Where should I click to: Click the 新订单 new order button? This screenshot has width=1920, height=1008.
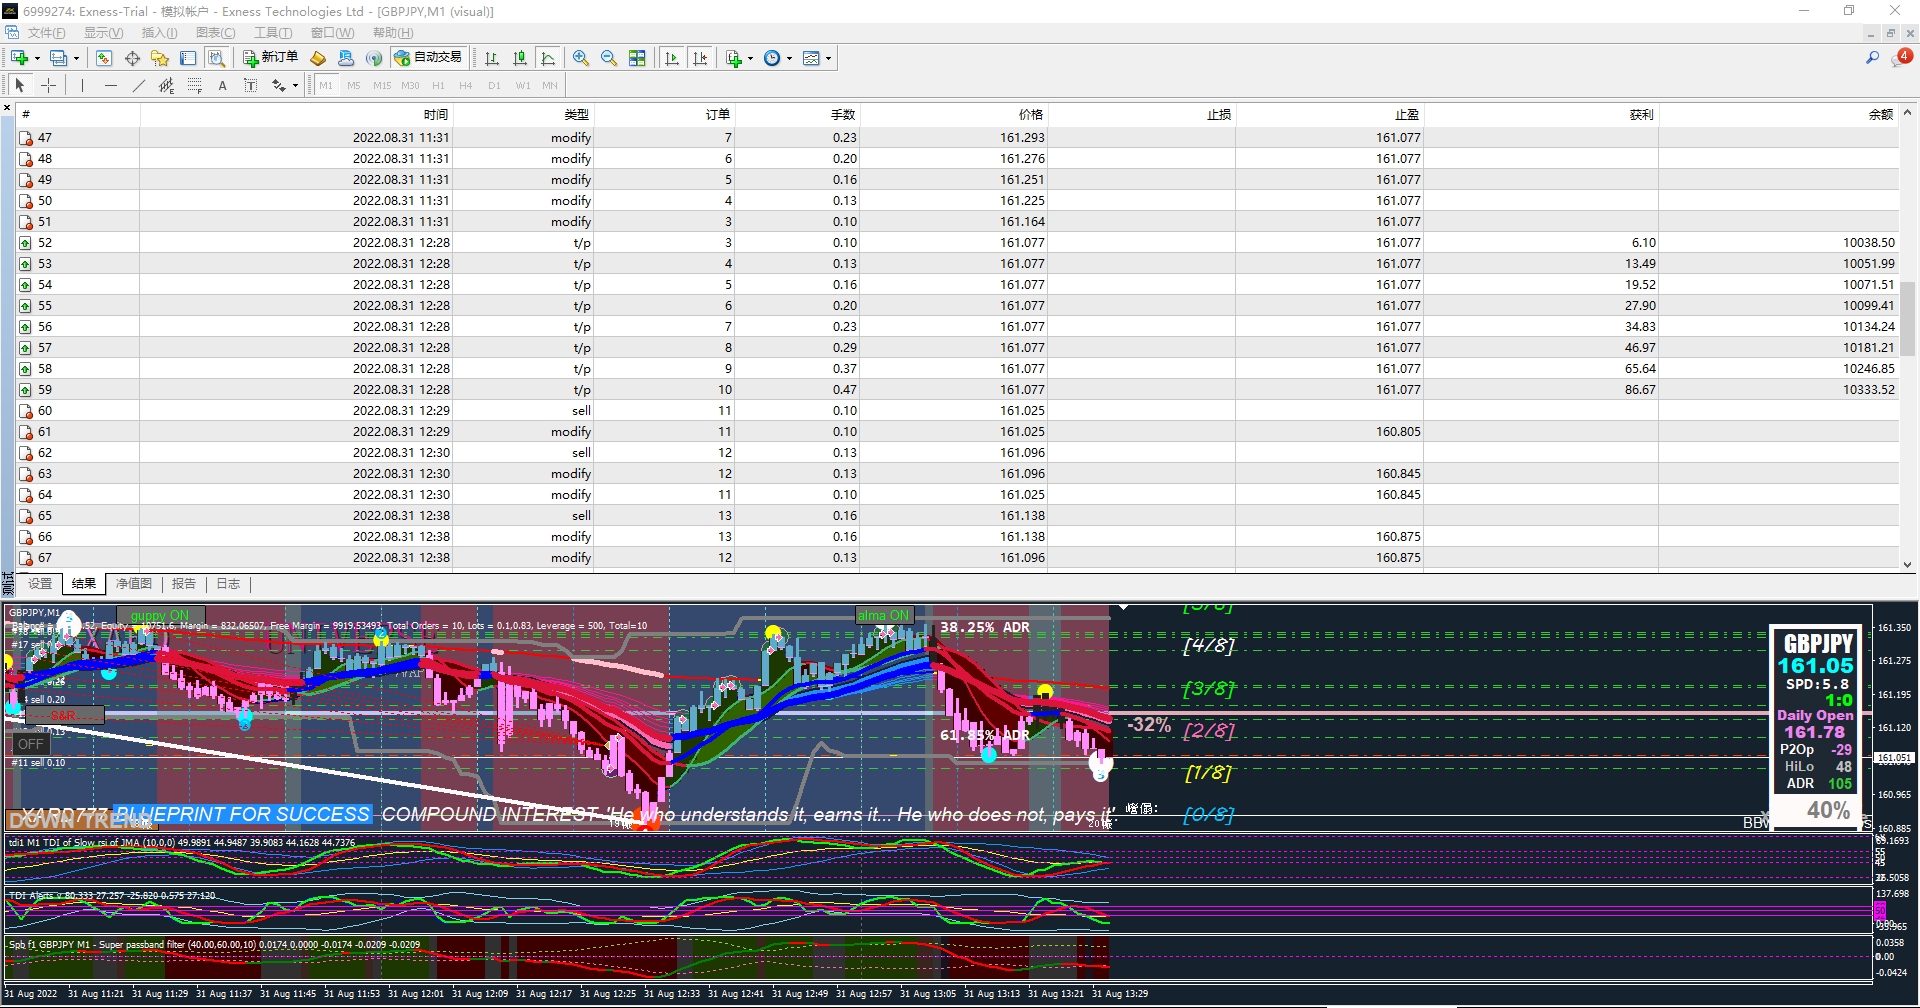(x=270, y=58)
